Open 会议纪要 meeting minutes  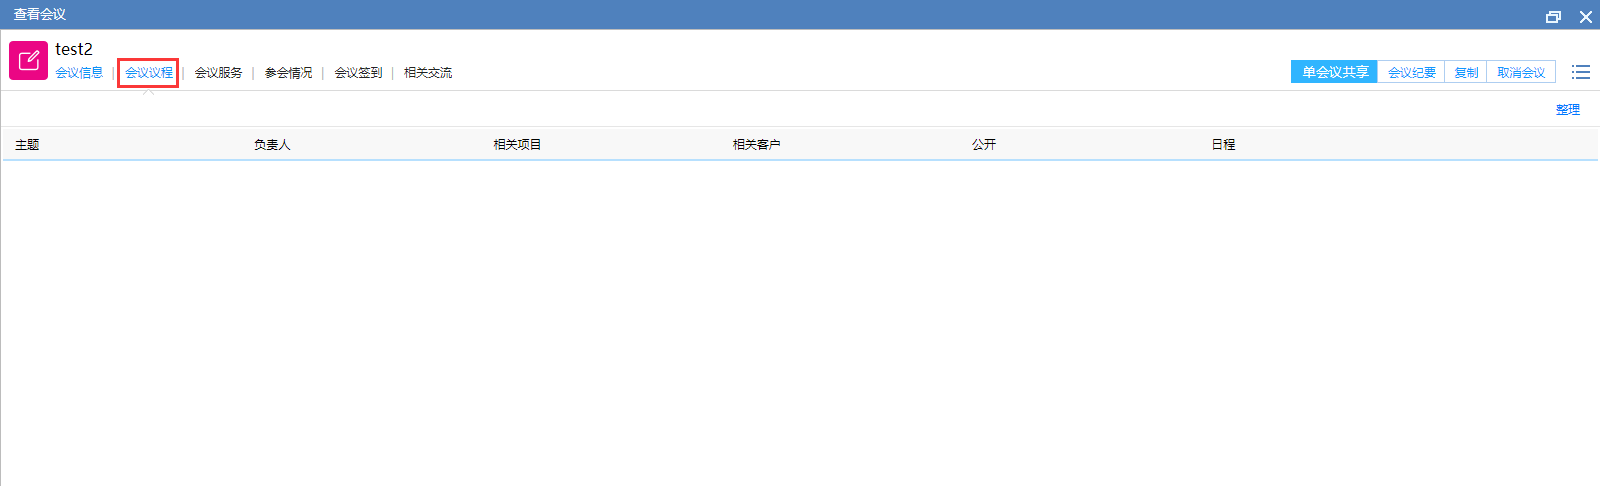tap(1411, 72)
